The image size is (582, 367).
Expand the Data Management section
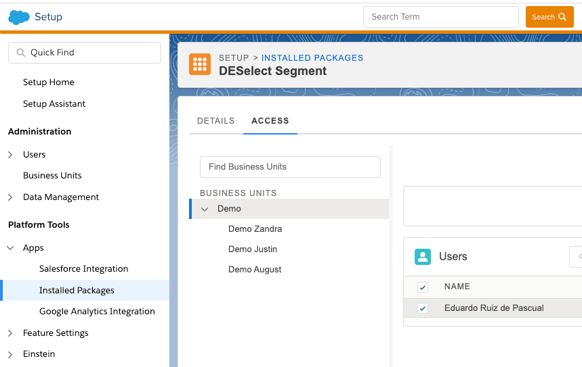pos(10,197)
